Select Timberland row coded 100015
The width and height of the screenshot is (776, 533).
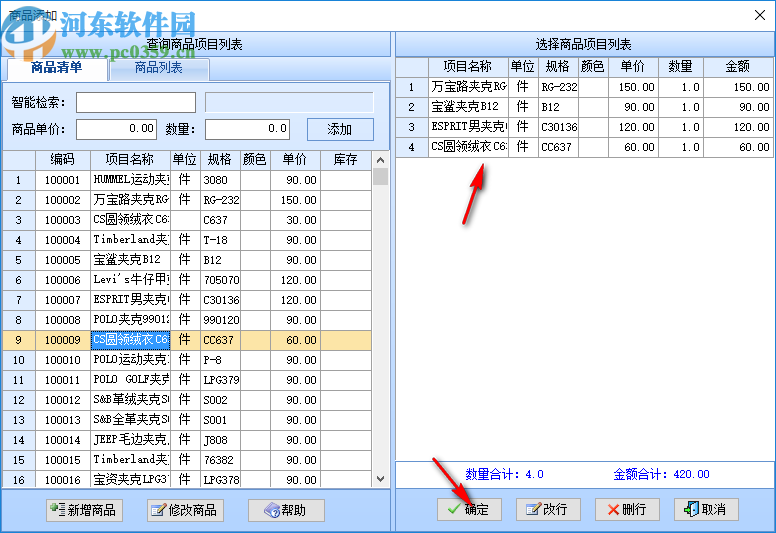click(187, 460)
